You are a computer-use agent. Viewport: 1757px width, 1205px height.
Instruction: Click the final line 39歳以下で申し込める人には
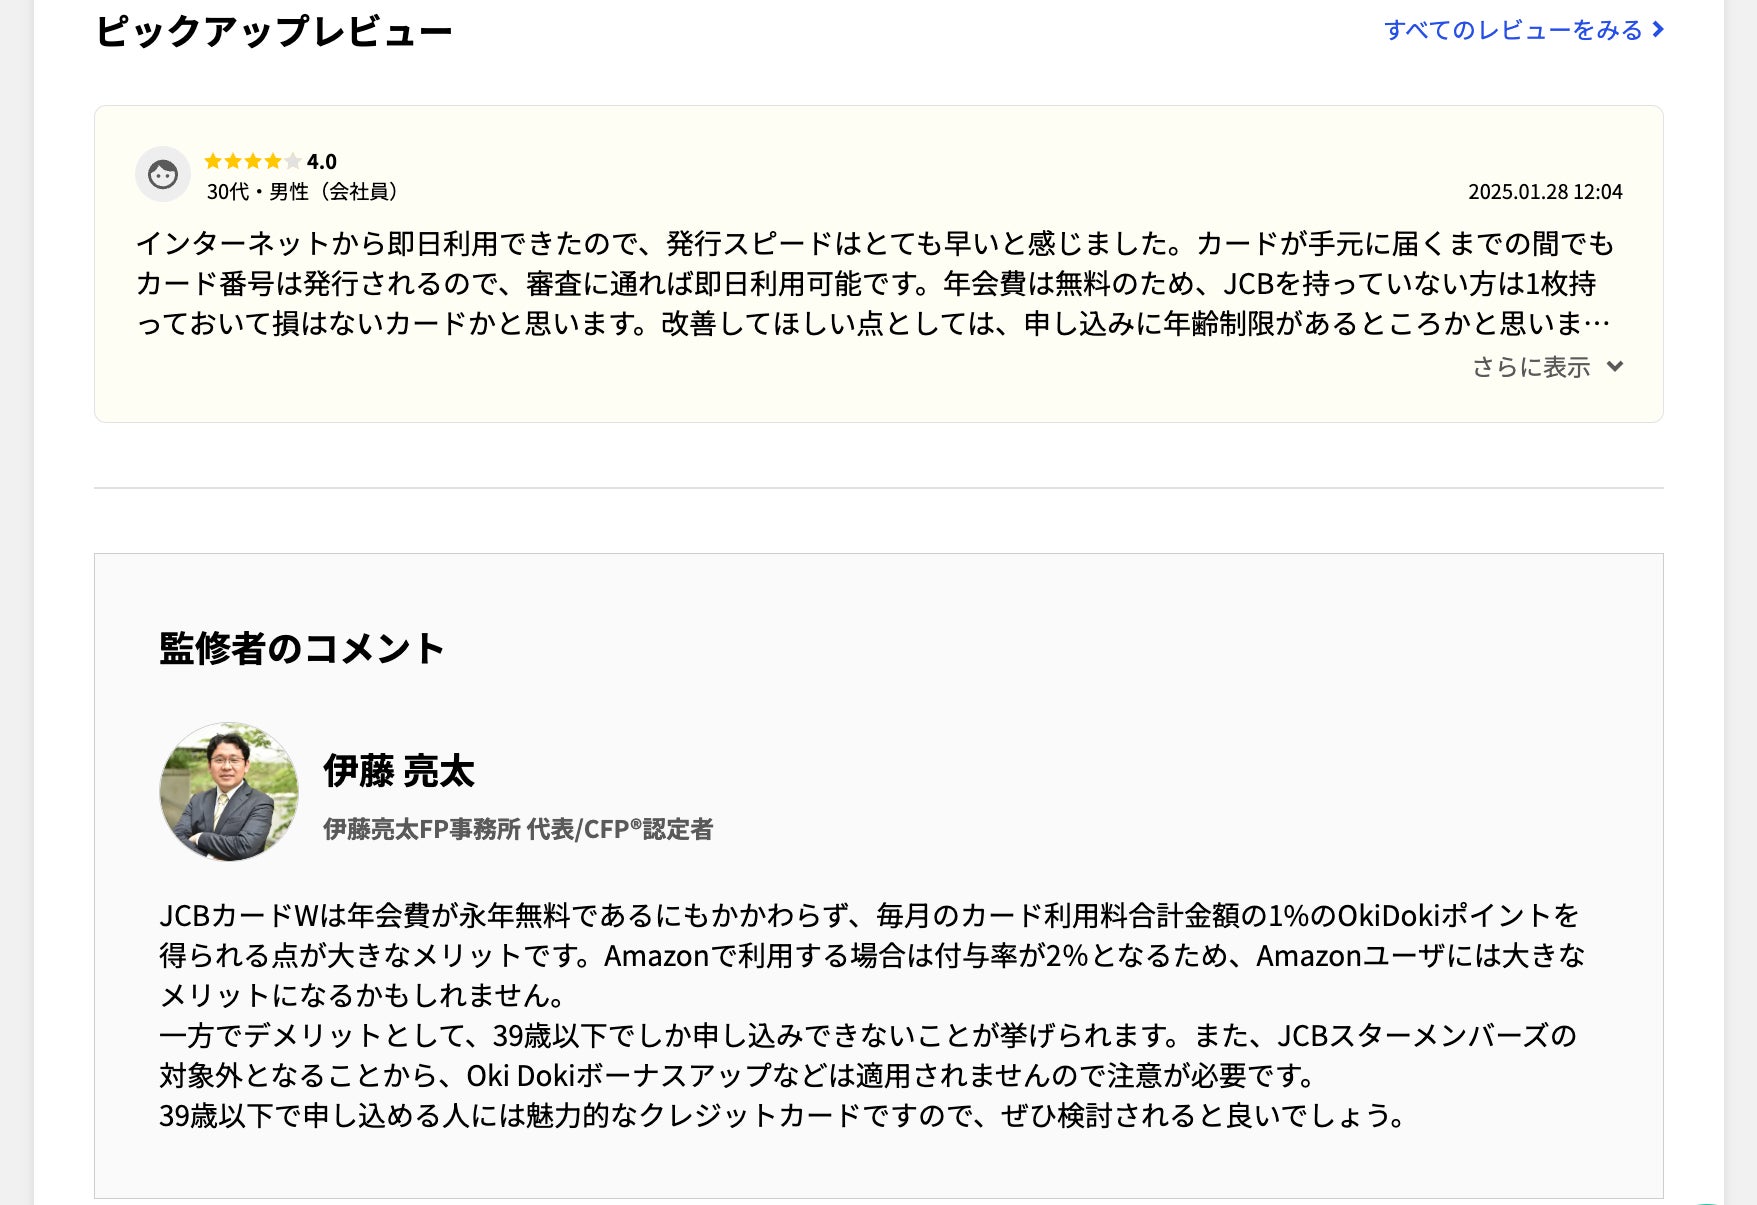click(782, 1116)
